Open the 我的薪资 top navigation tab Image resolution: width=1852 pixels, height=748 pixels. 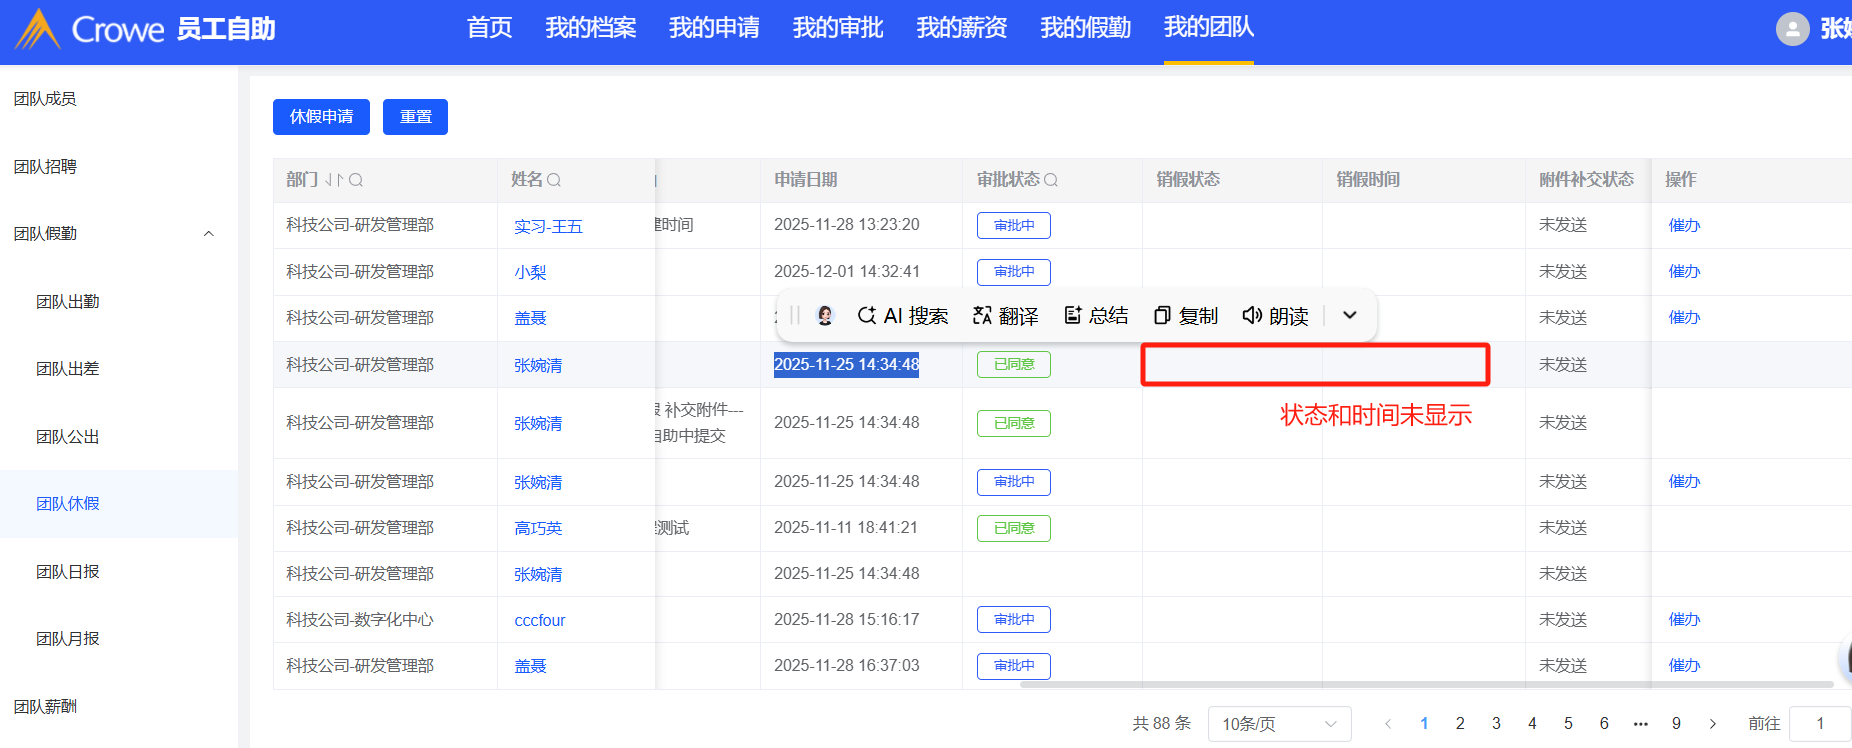click(x=961, y=28)
